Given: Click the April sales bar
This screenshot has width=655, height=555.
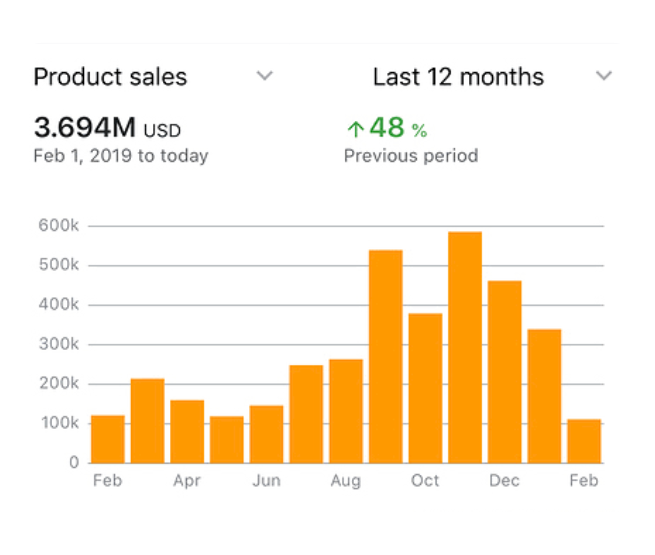Looking at the screenshot, I should click(x=187, y=431).
